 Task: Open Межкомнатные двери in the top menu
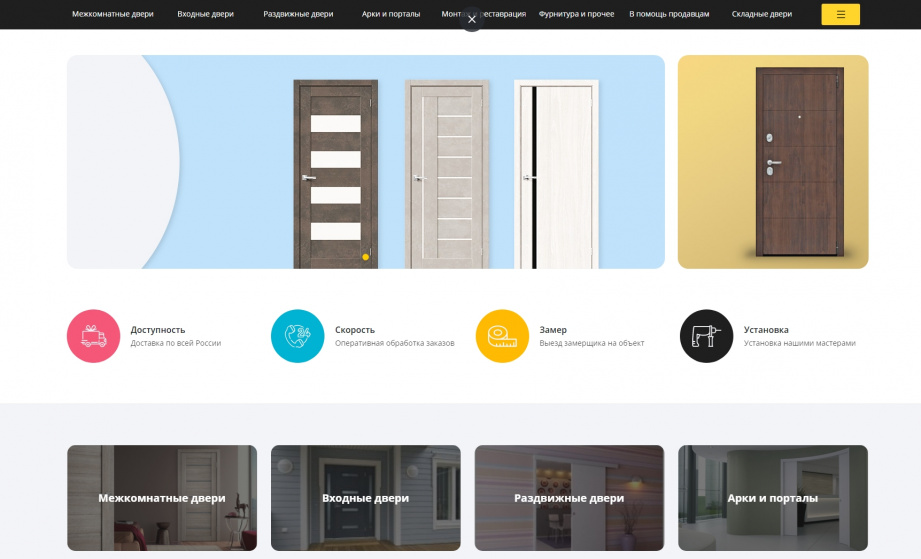coord(113,14)
